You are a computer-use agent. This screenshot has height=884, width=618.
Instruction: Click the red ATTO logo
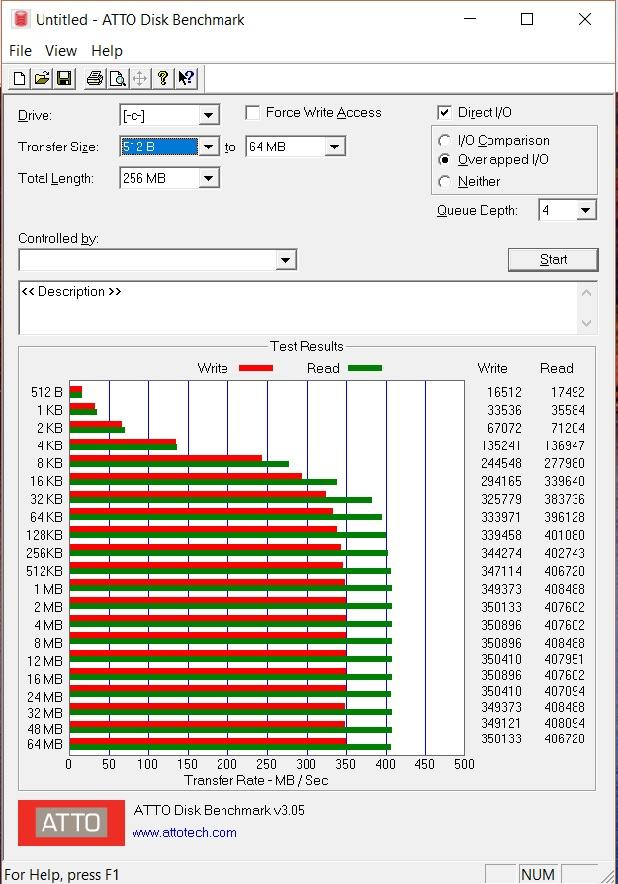tap(71, 823)
